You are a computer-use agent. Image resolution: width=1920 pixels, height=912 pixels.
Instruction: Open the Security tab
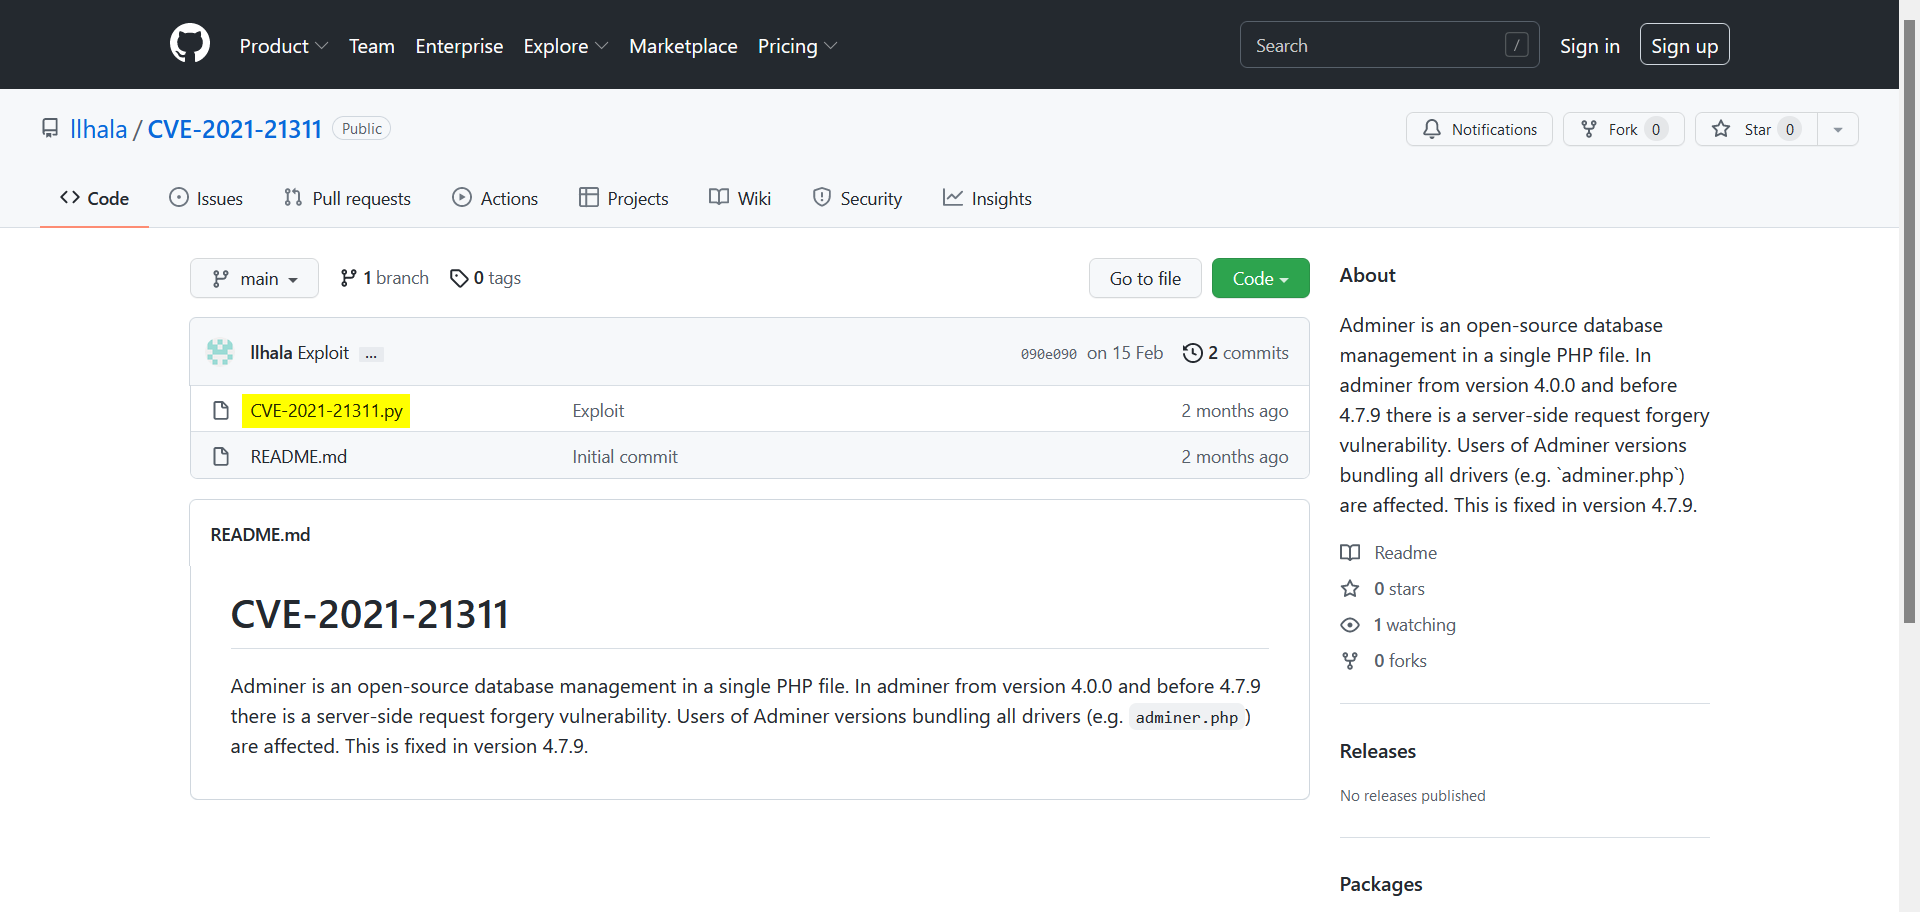[857, 198]
